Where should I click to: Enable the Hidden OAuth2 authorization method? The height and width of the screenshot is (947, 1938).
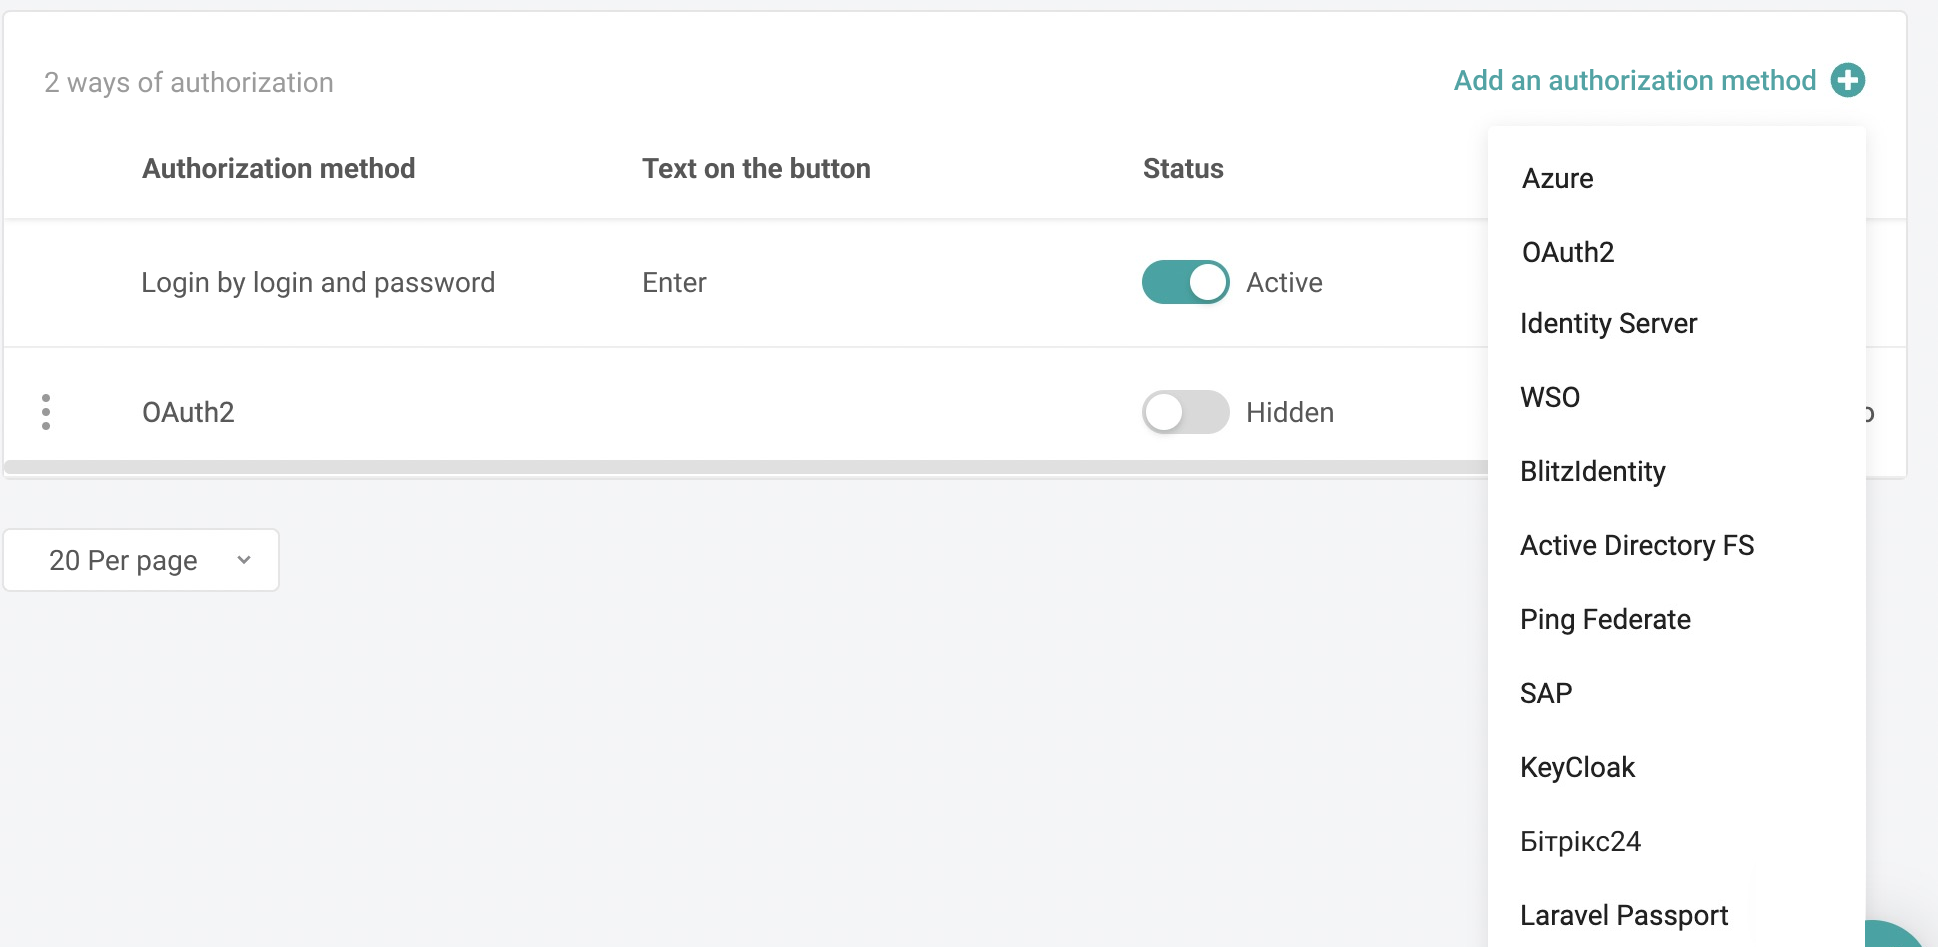pos(1185,412)
